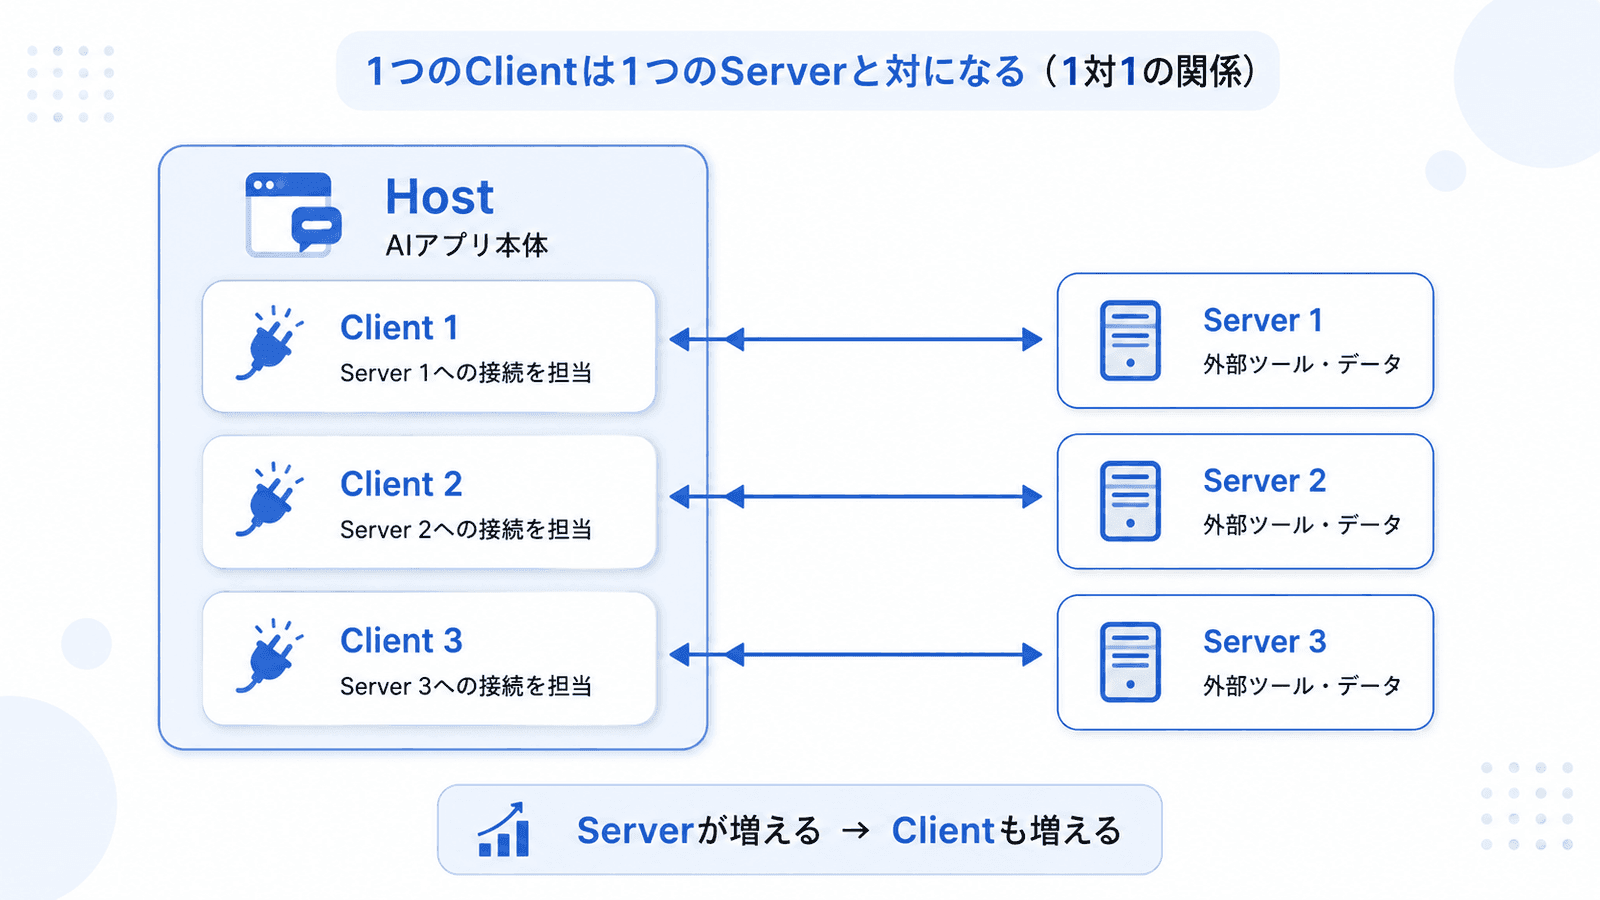Click "Serverが増える" in bottom banner
Viewport: 1600px width, 900px height.
coord(699,831)
